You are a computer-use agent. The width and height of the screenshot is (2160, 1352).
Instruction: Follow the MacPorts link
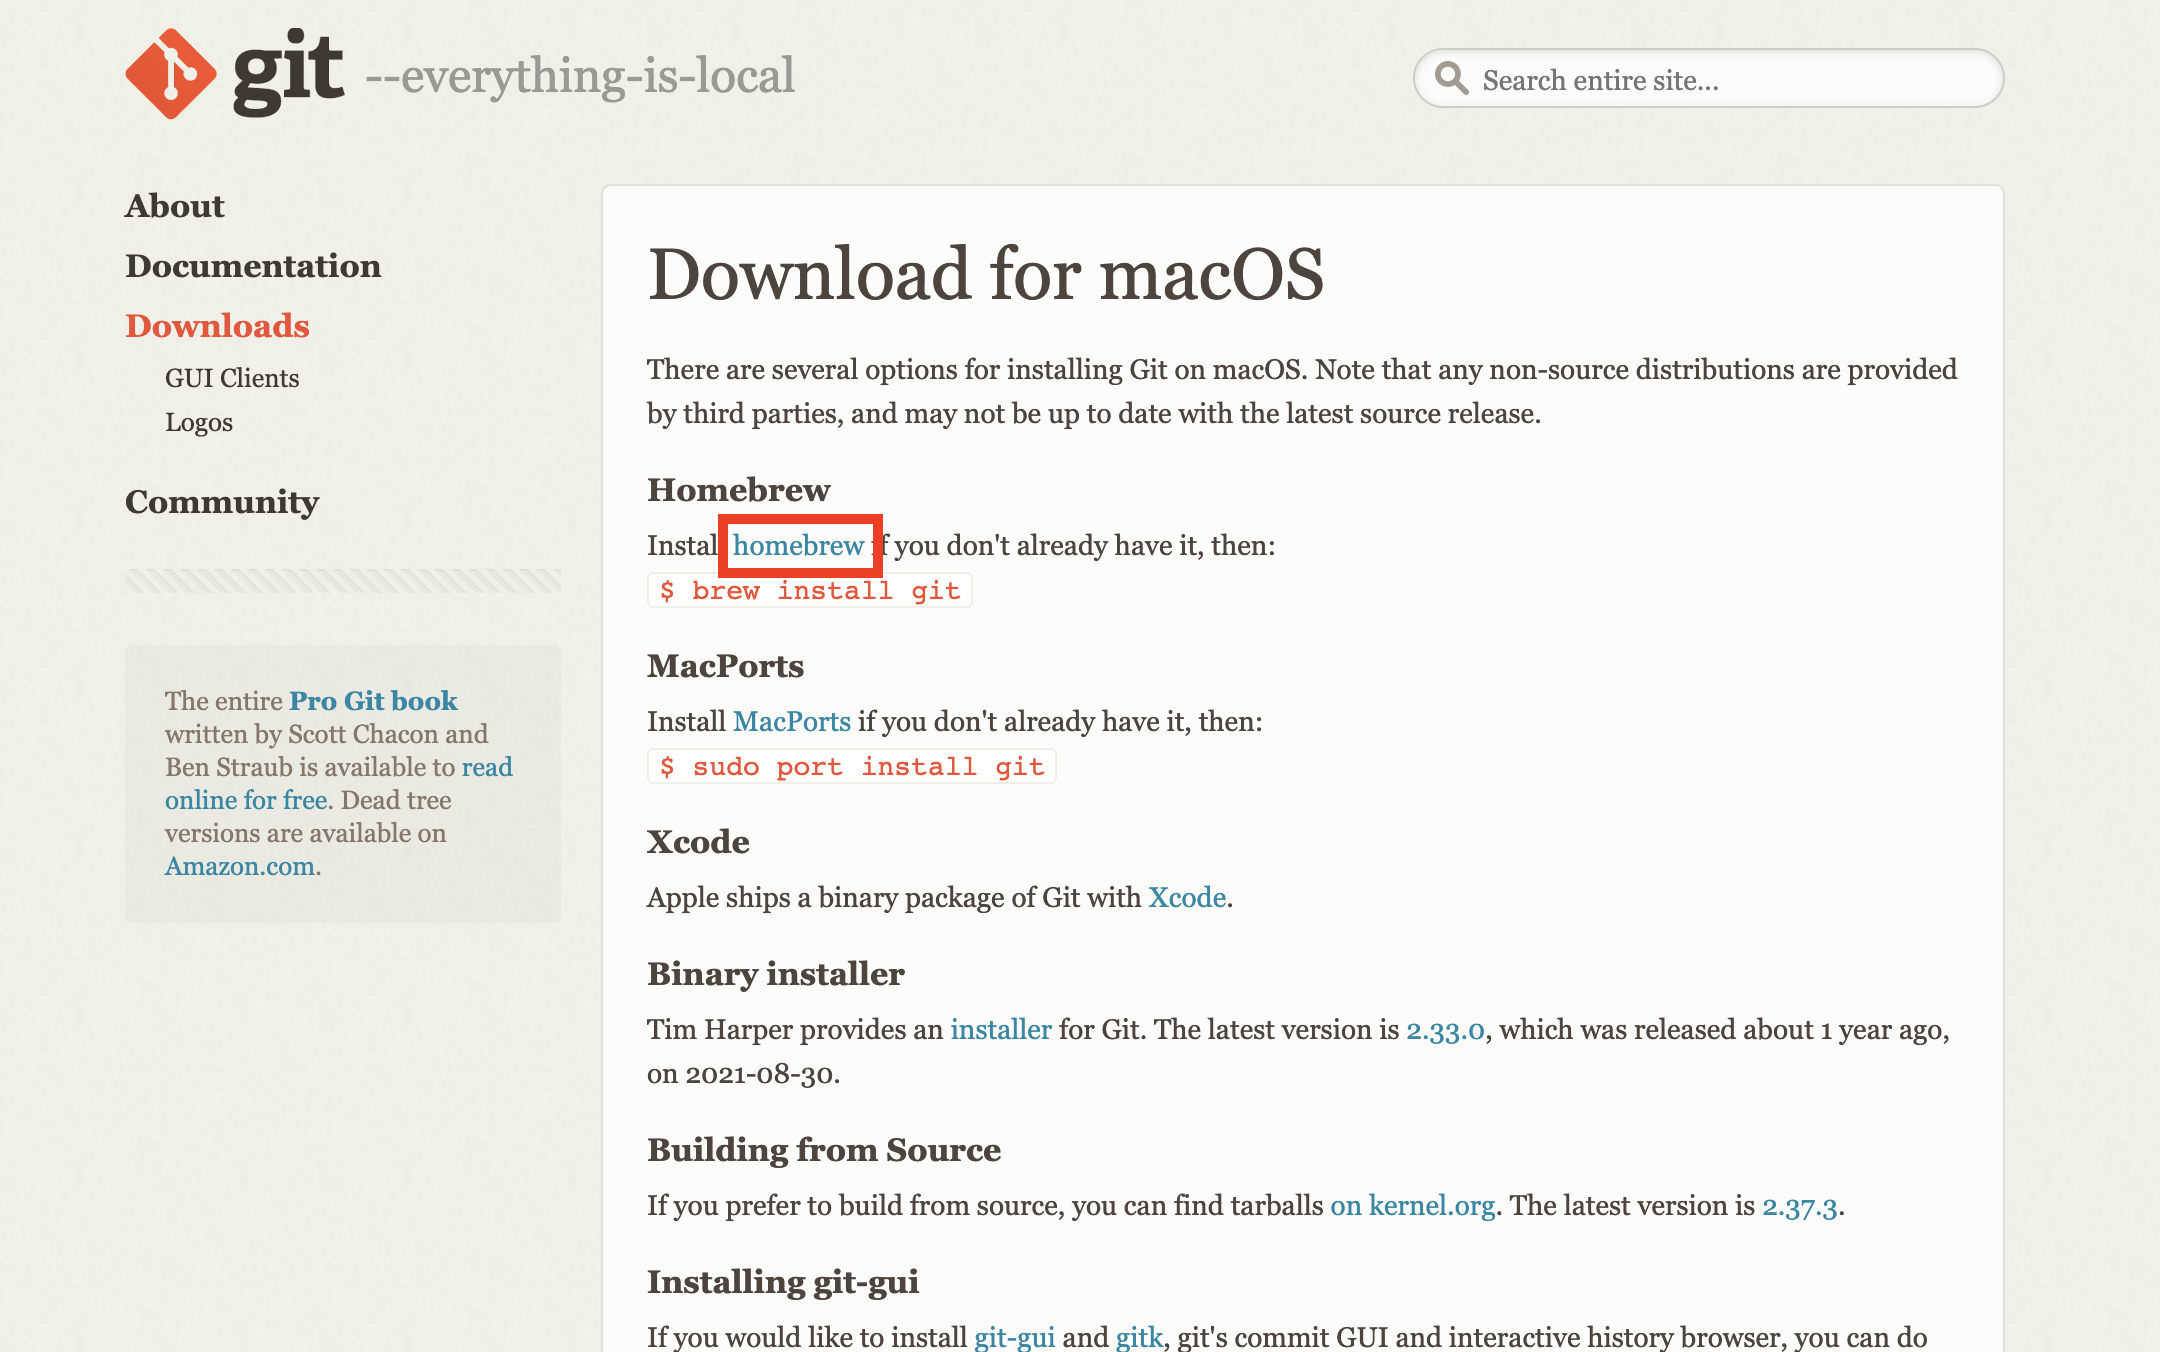792,721
